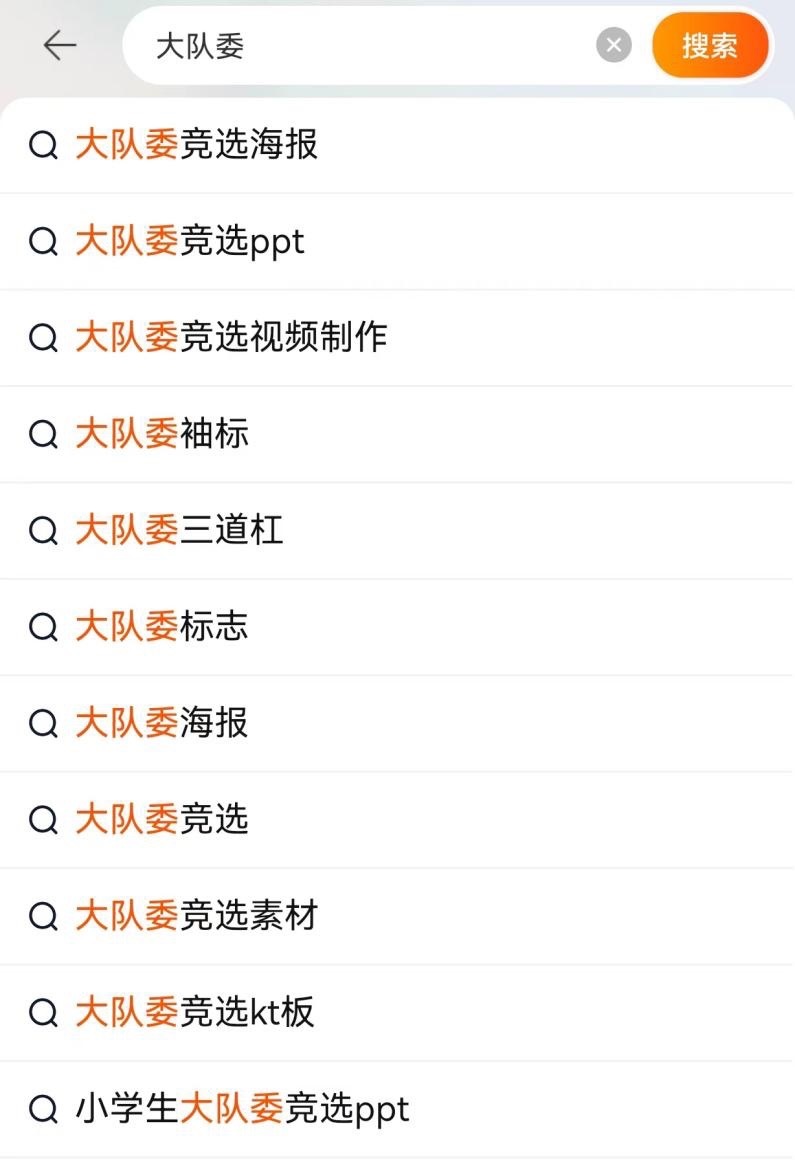Viewport: 795px width, 1170px height.
Task: Tap suggestion 大队委海报
Action: pyautogui.click(x=162, y=723)
